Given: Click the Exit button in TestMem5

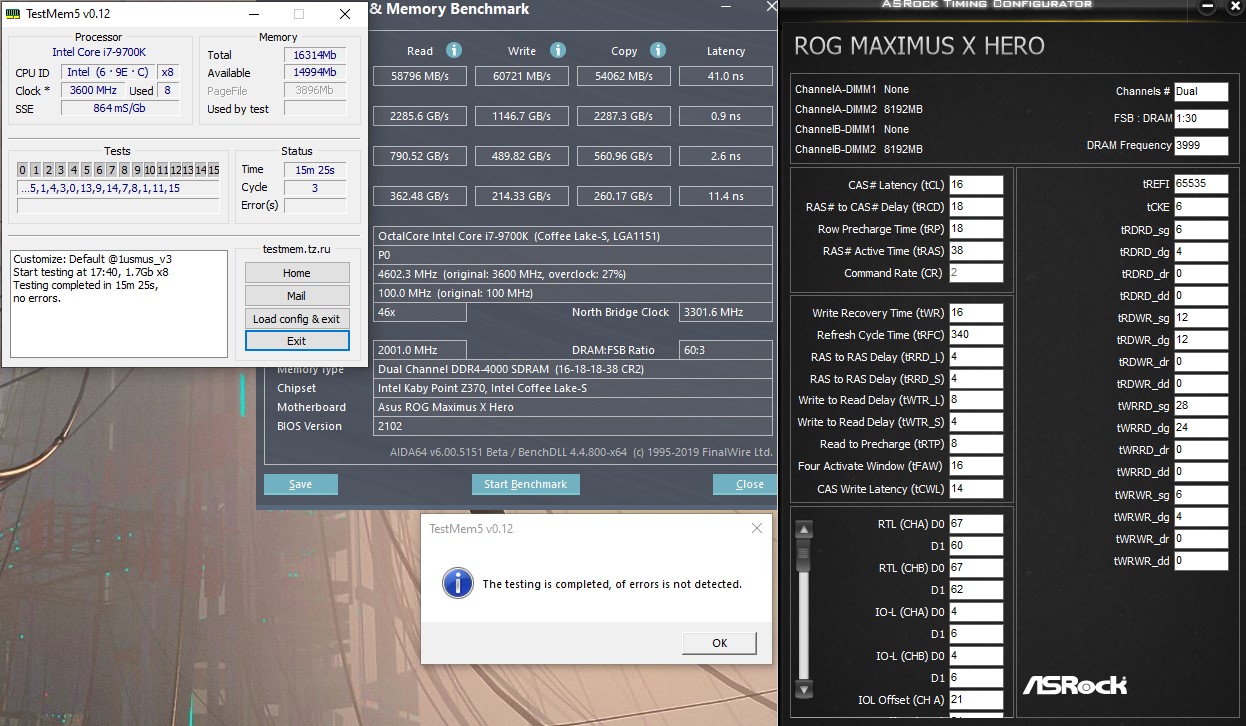Looking at the screenshot, I should point(297,341).
